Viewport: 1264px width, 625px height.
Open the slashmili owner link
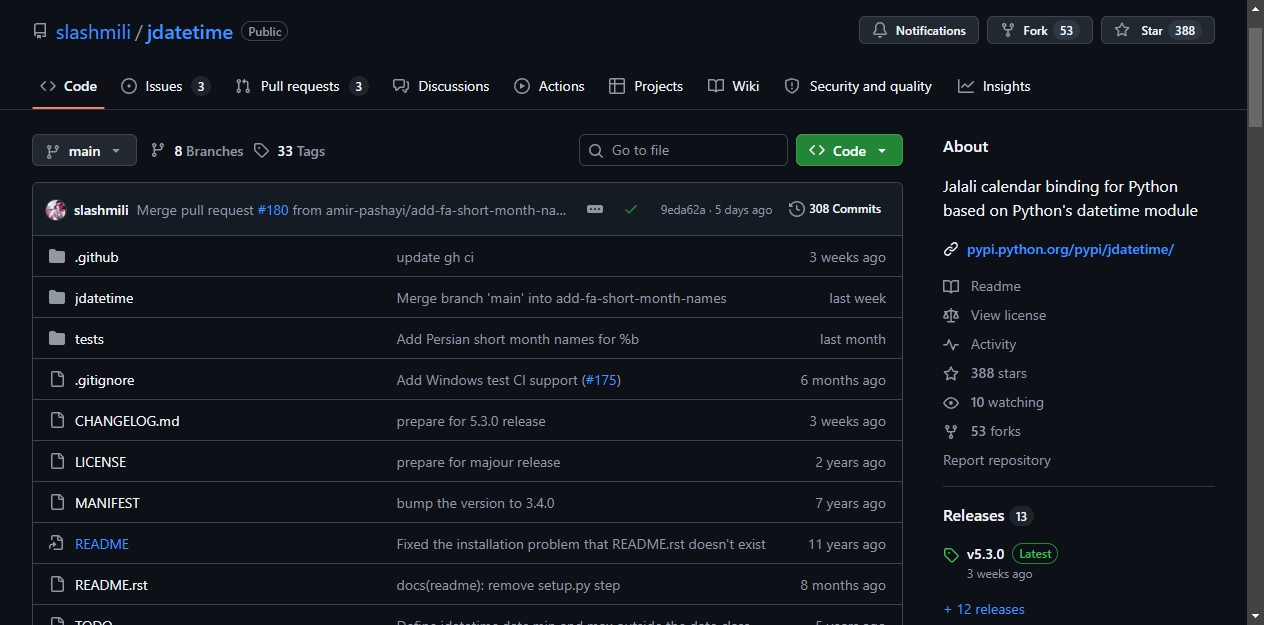click(x=93, y=32)
